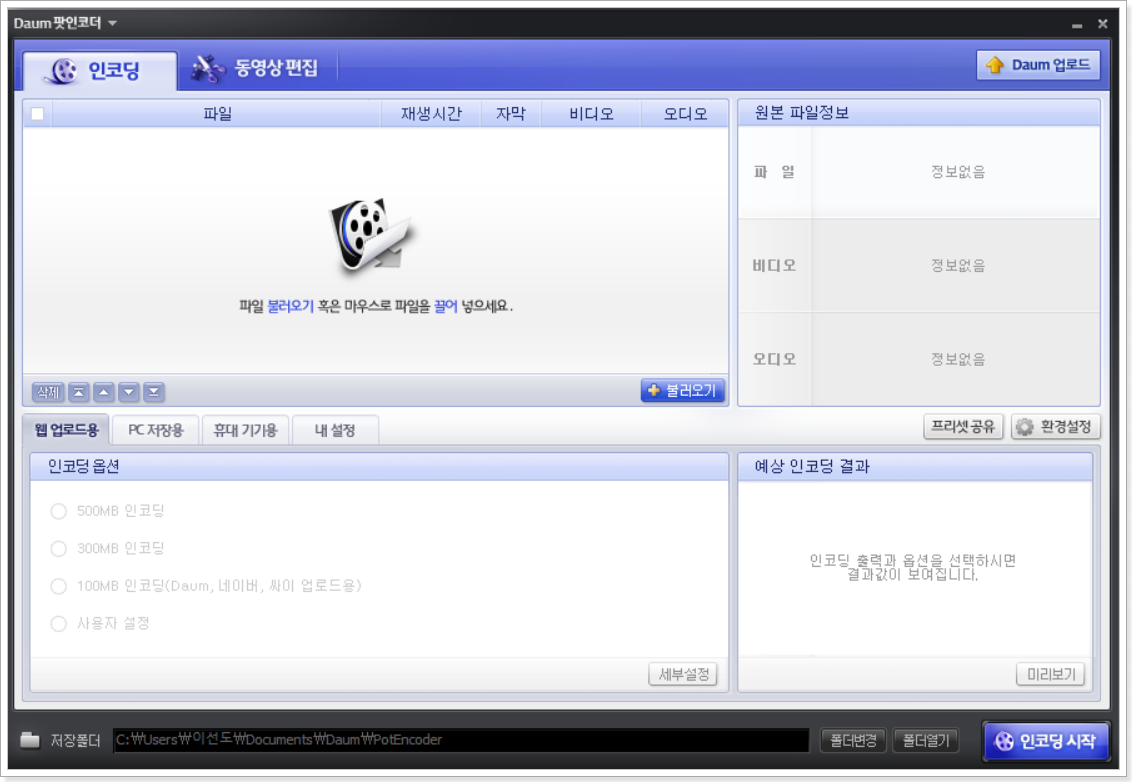Click the move-to-top arrow icon below file list
Viewport: 1132px width, 782px height.
point(78,392)
